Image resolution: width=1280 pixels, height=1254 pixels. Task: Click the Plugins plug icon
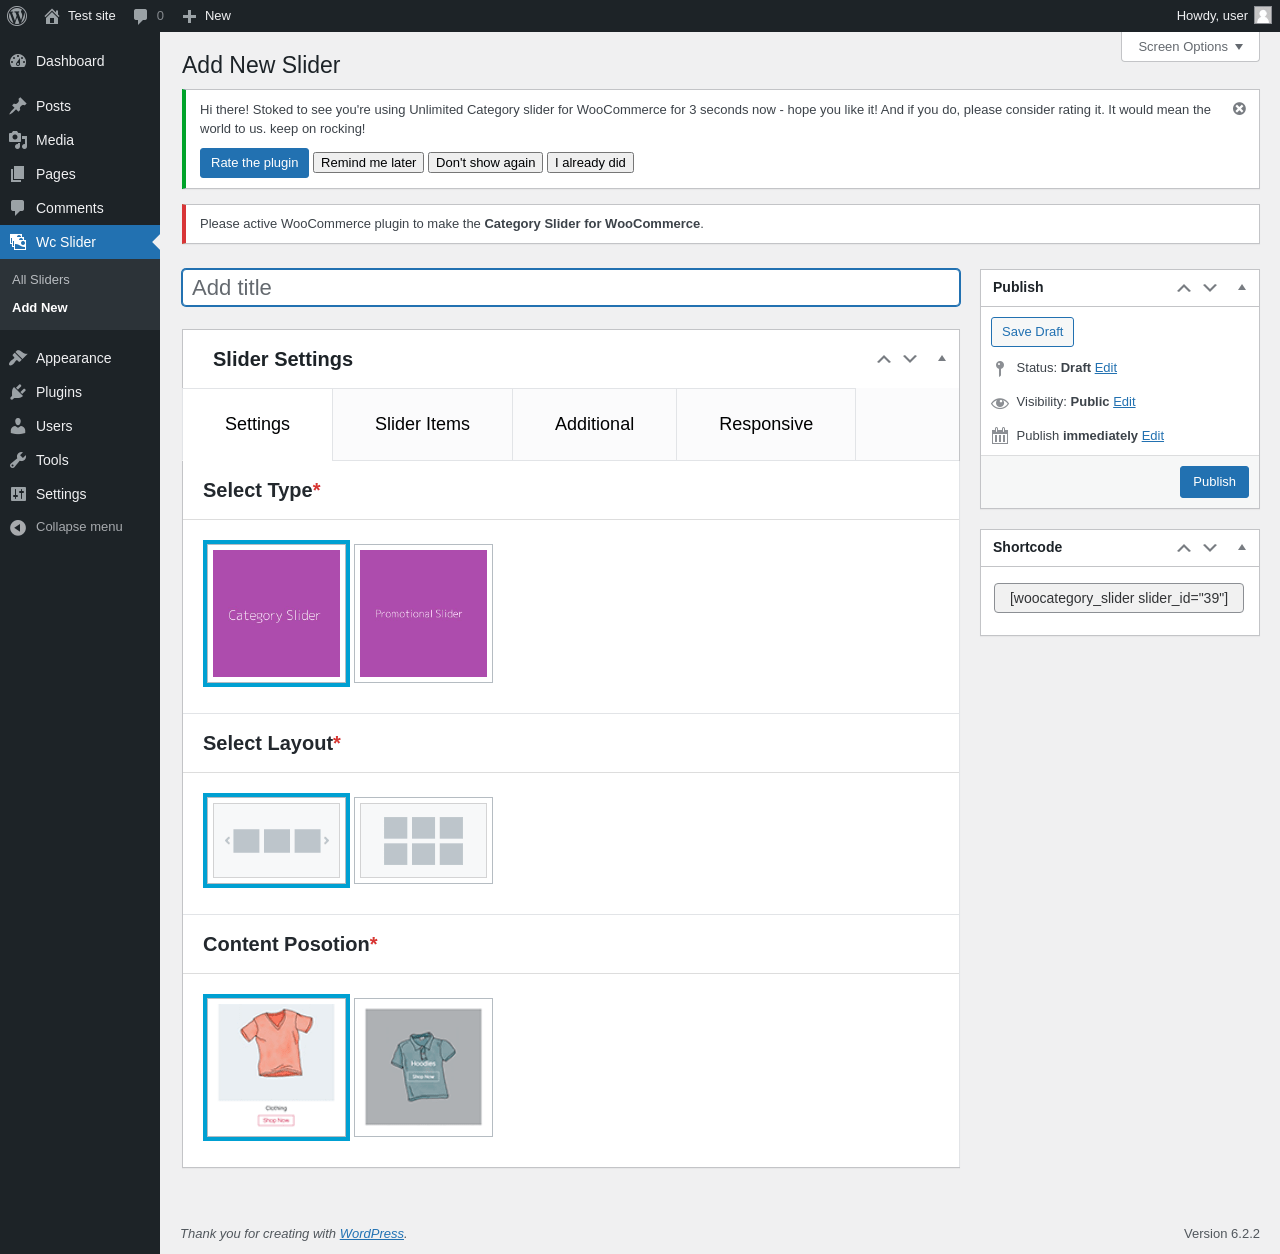pos(18,392)
